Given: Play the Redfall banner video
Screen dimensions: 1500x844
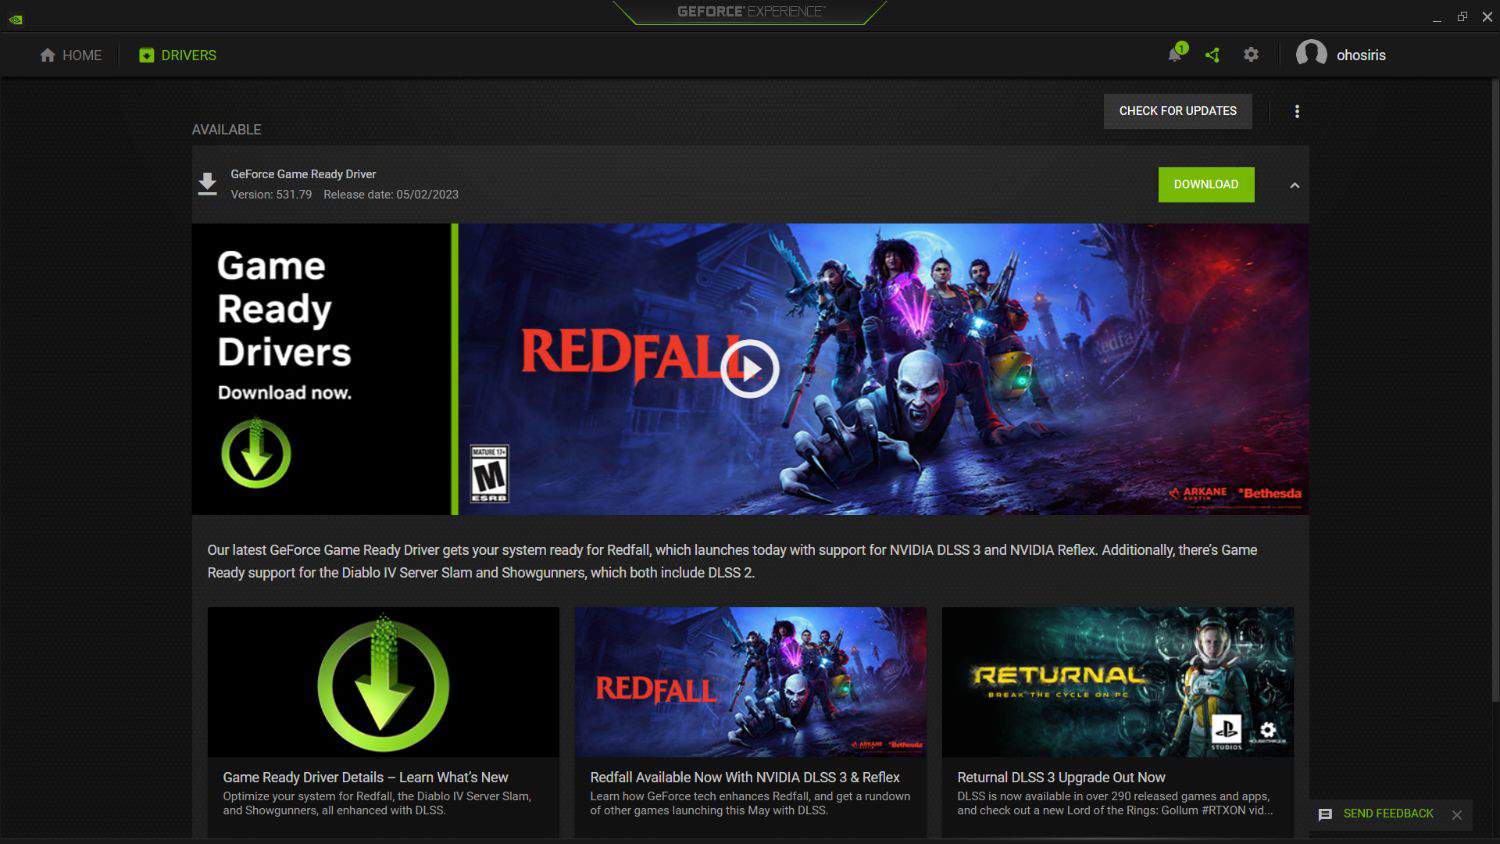Looking at the screenshot, I should (750, 369).
